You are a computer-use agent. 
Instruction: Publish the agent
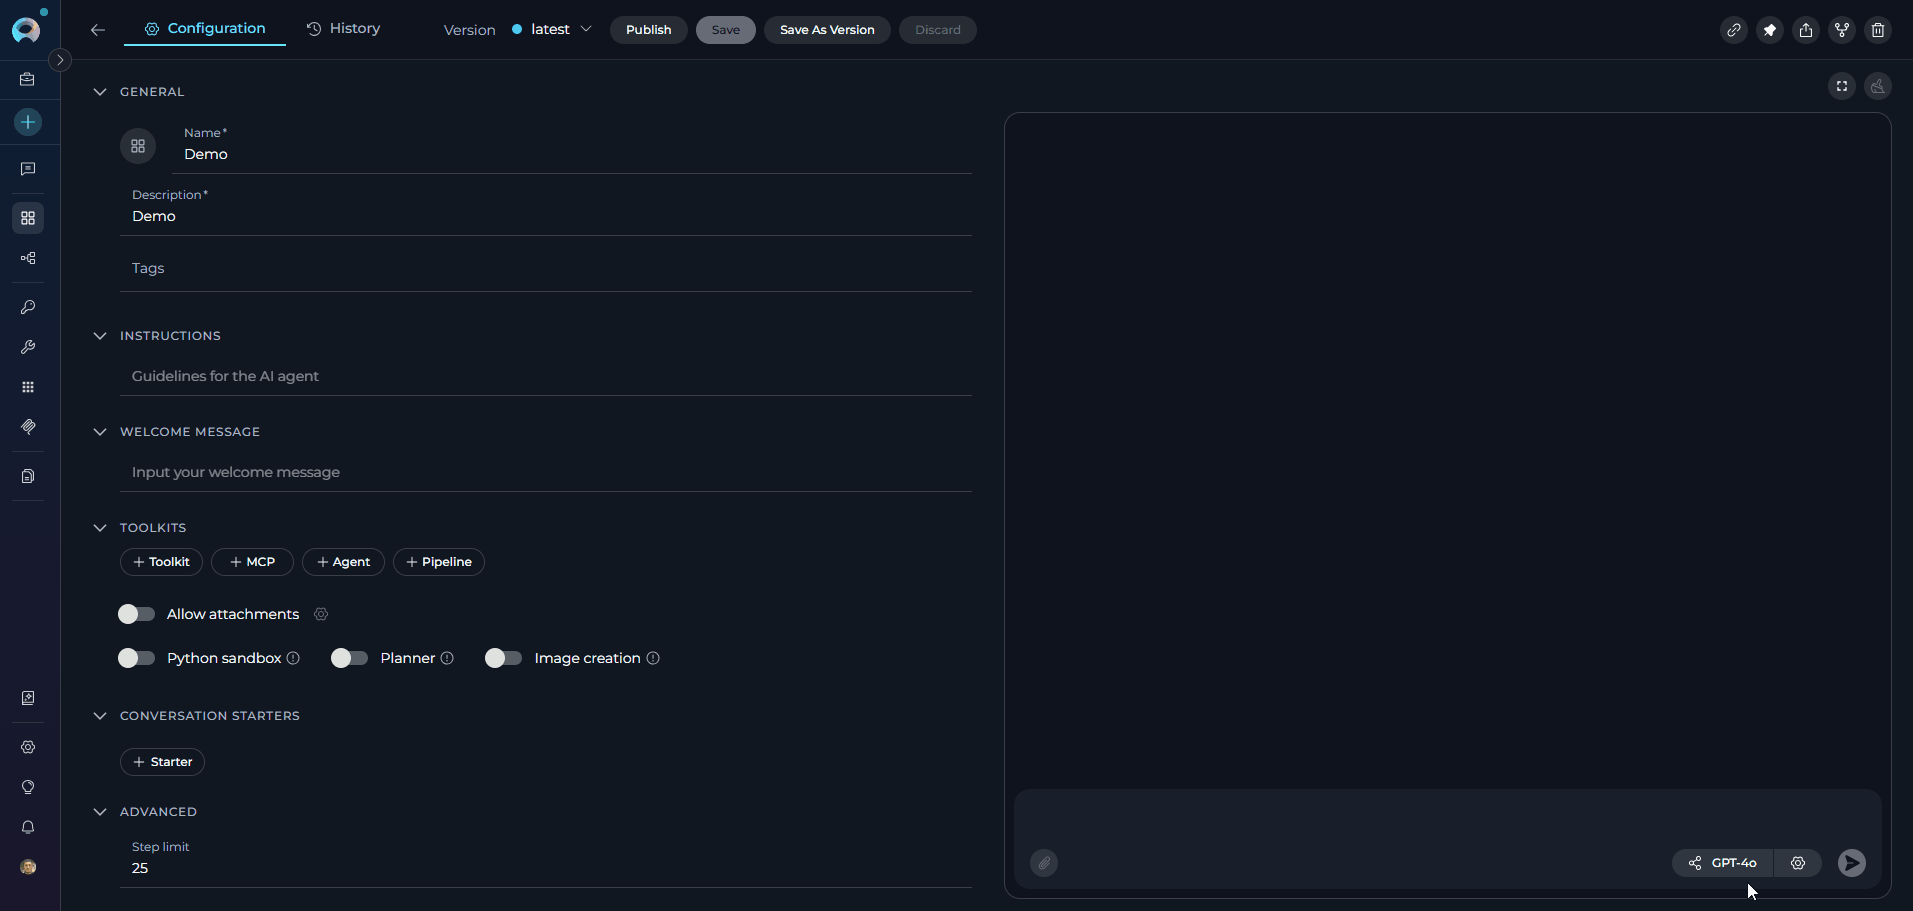click(648, 29)
